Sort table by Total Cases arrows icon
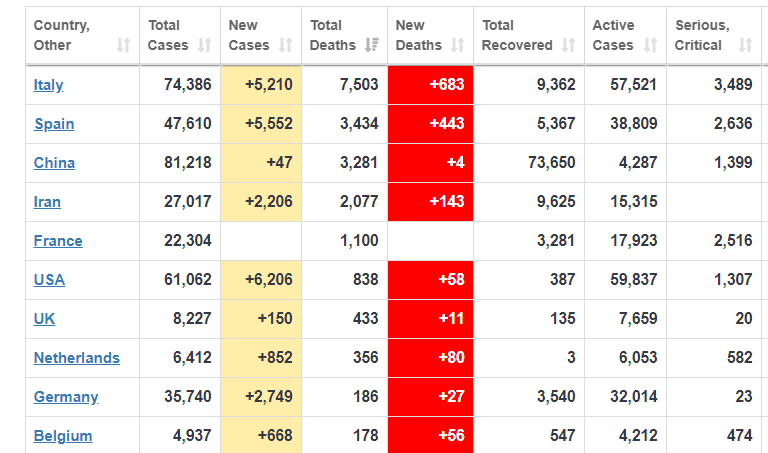The width and height of the screenshot is (768, 453). [204, 45]
